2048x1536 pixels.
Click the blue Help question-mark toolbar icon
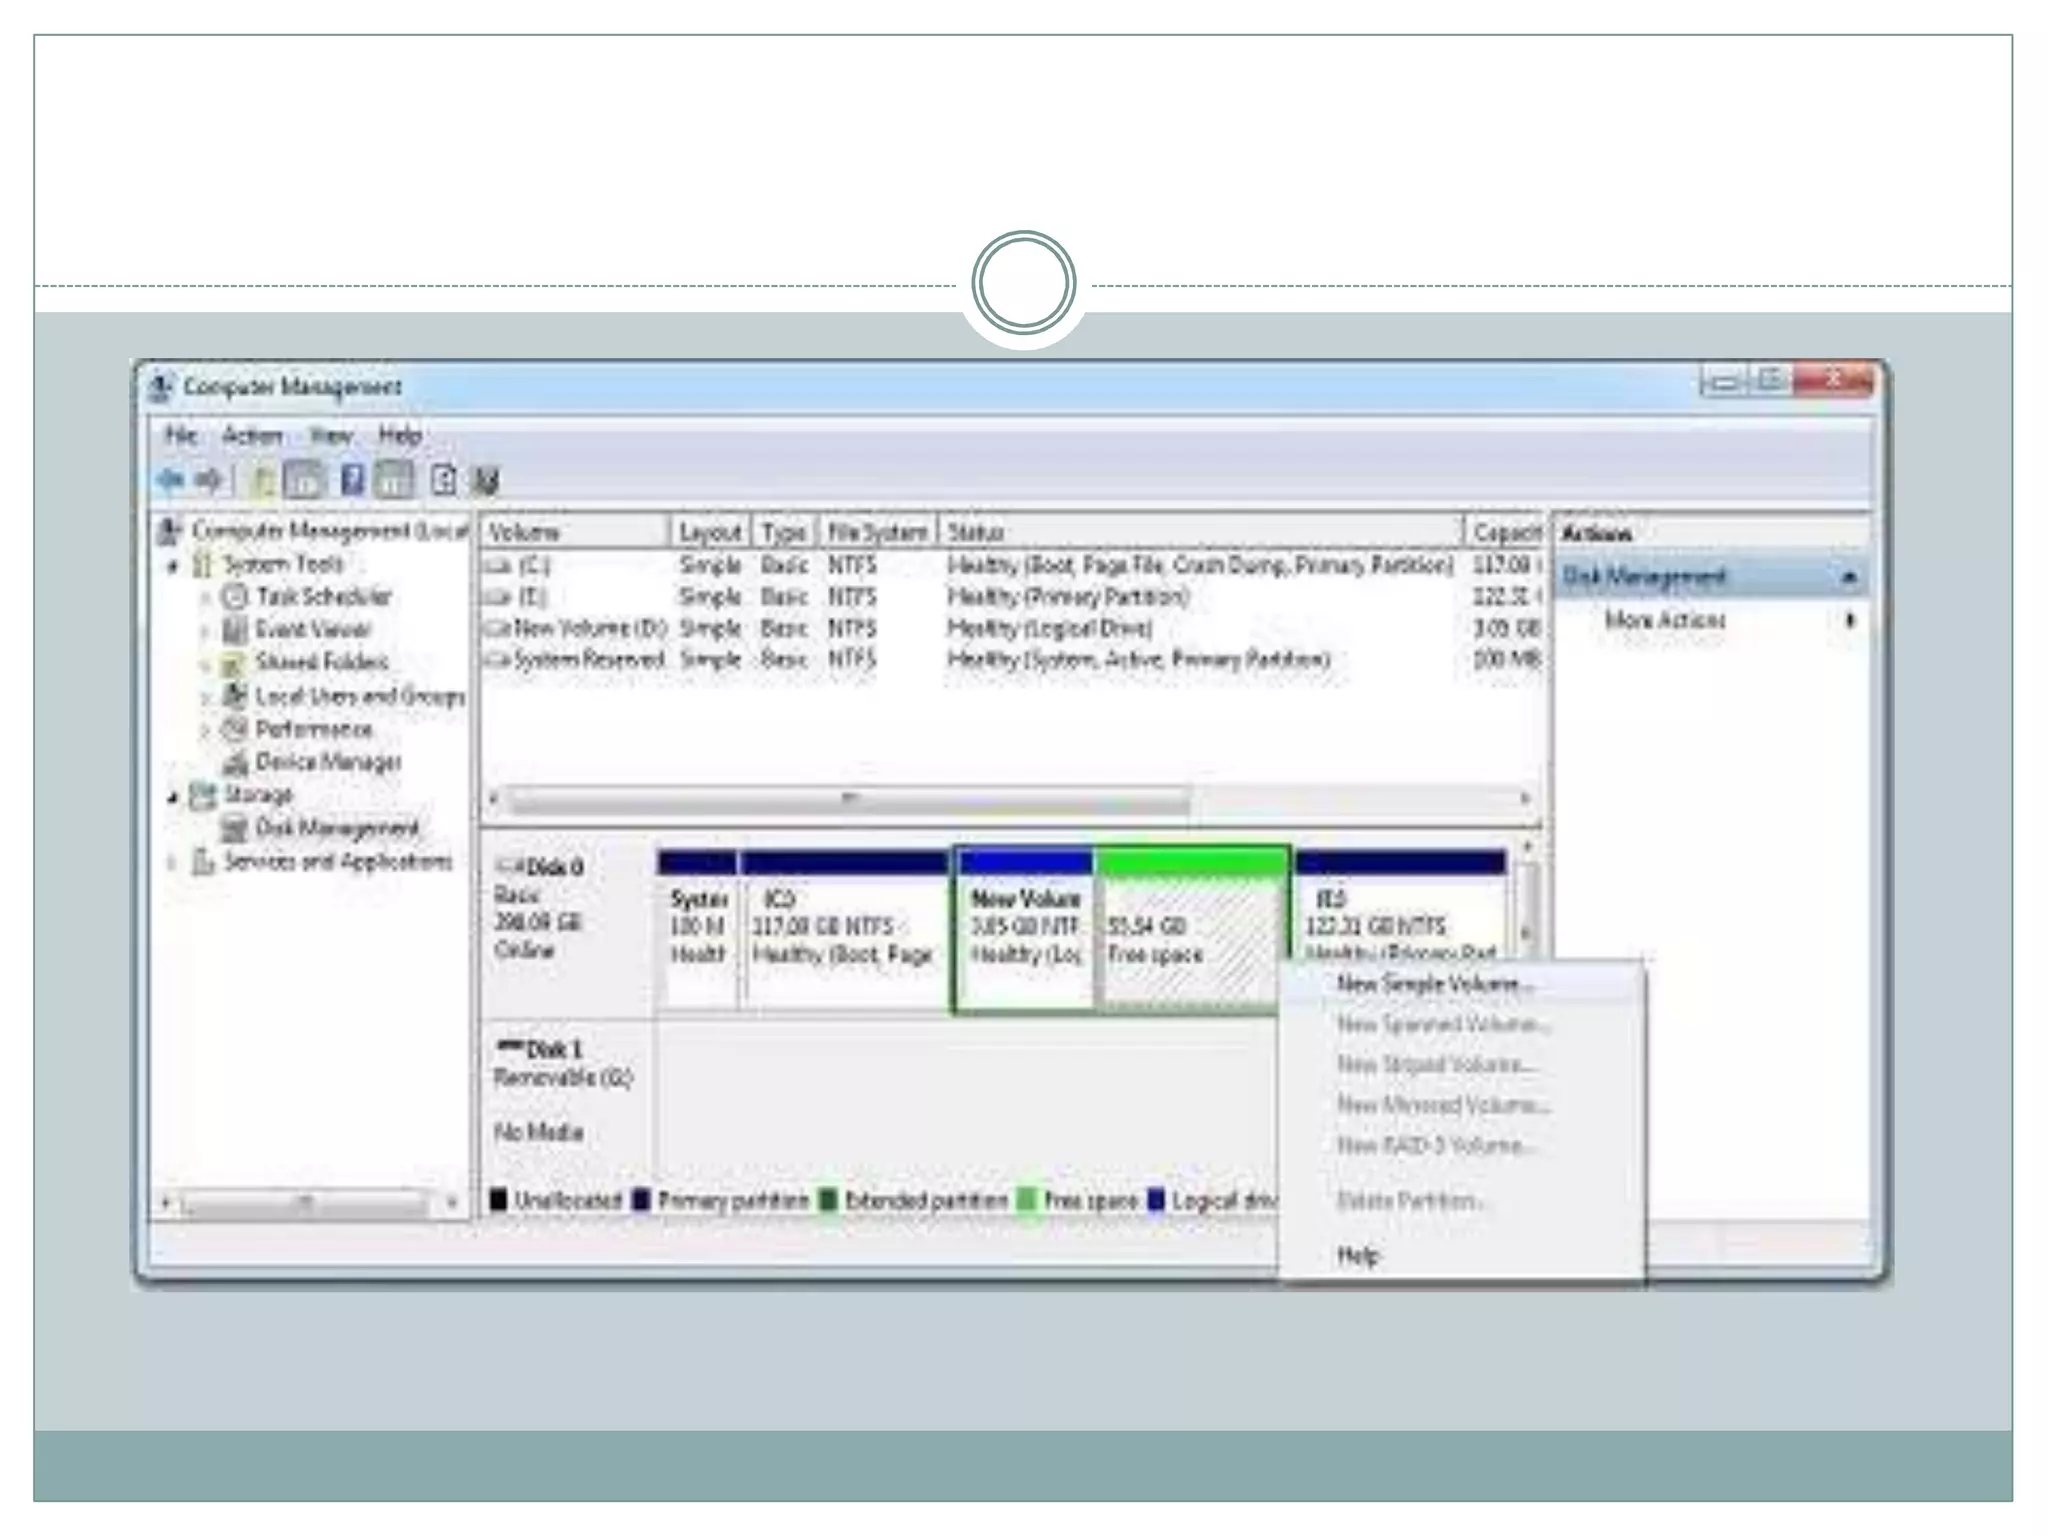pyautogui.click(x=351, y=480)
